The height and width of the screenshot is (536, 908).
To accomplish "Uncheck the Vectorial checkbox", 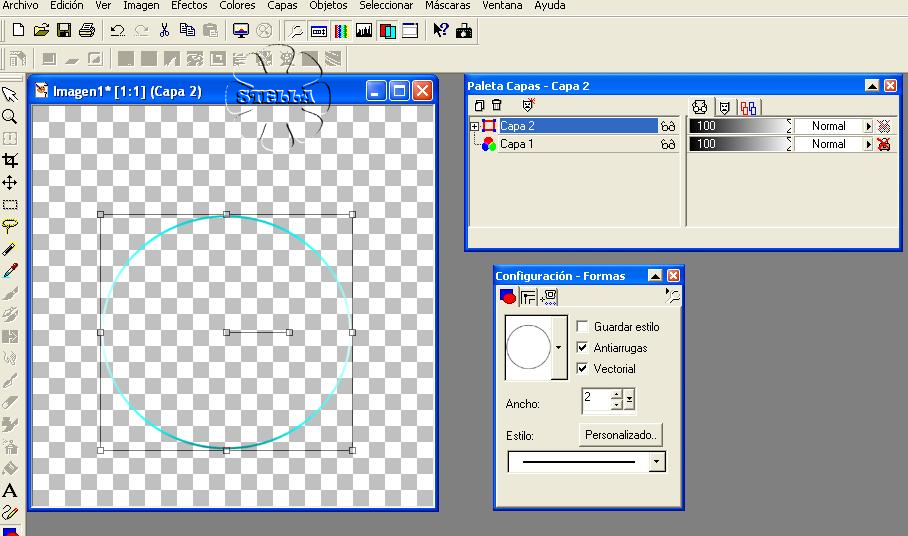I will [x=583, y=368].
